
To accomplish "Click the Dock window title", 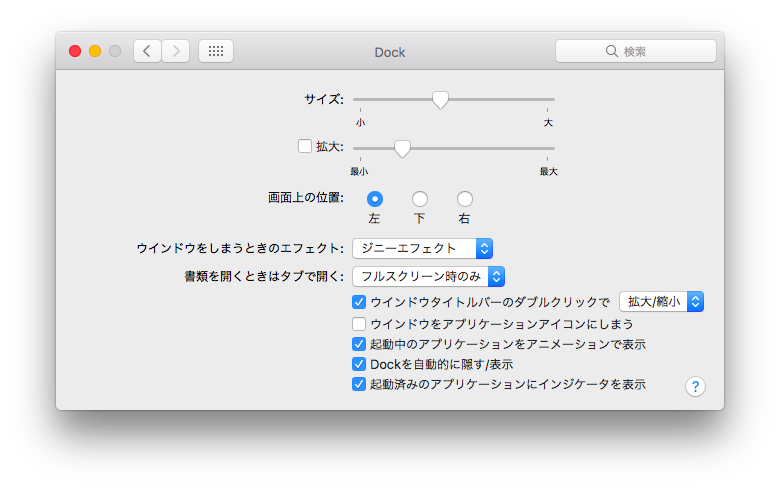I will (x=390, y=52).
